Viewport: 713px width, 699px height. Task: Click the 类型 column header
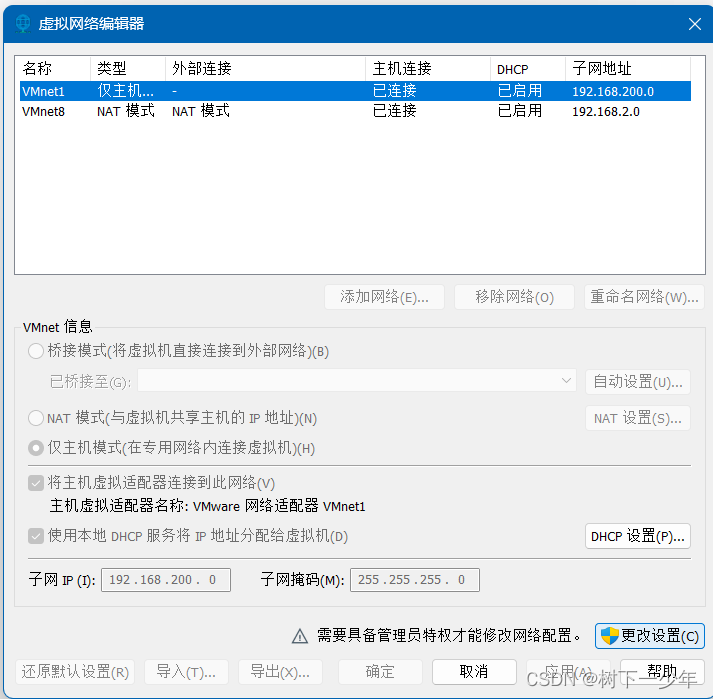pos(128,69)
